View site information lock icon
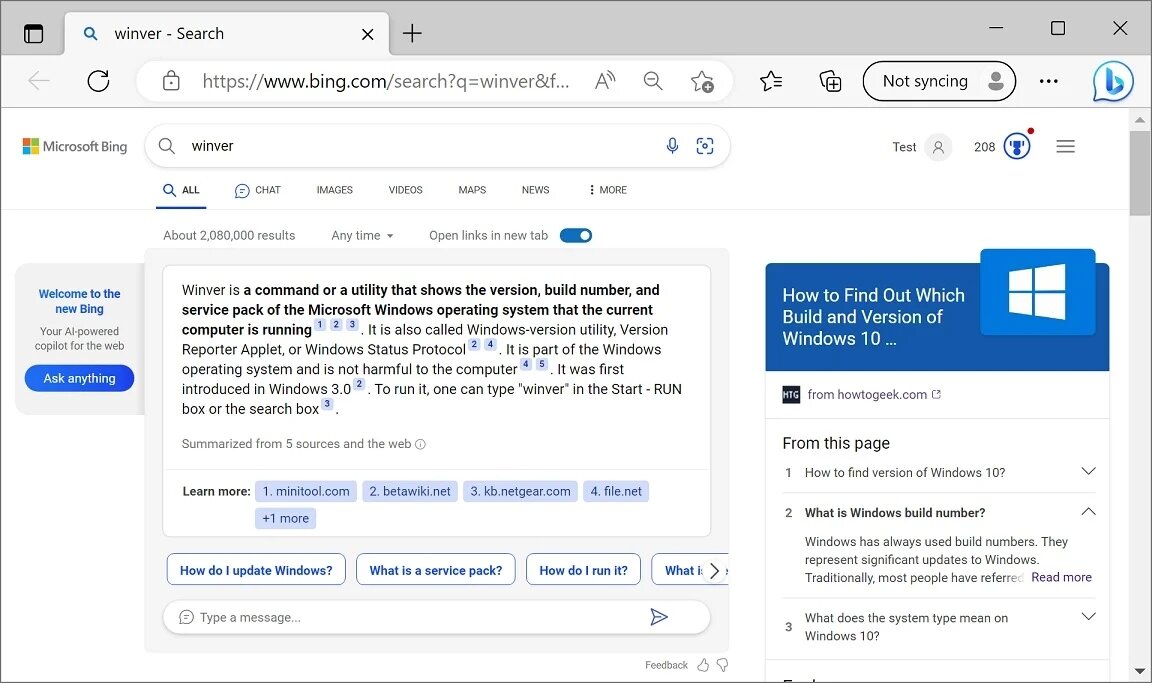The width and height of the screenshot is (1152, 683). click(x=171, y=81)
